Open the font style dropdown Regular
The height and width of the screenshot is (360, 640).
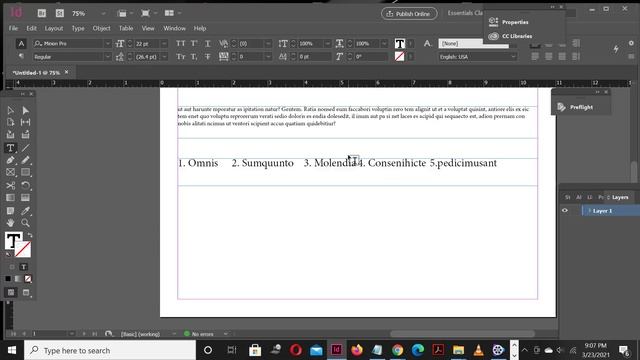click(x=107, y=57)
